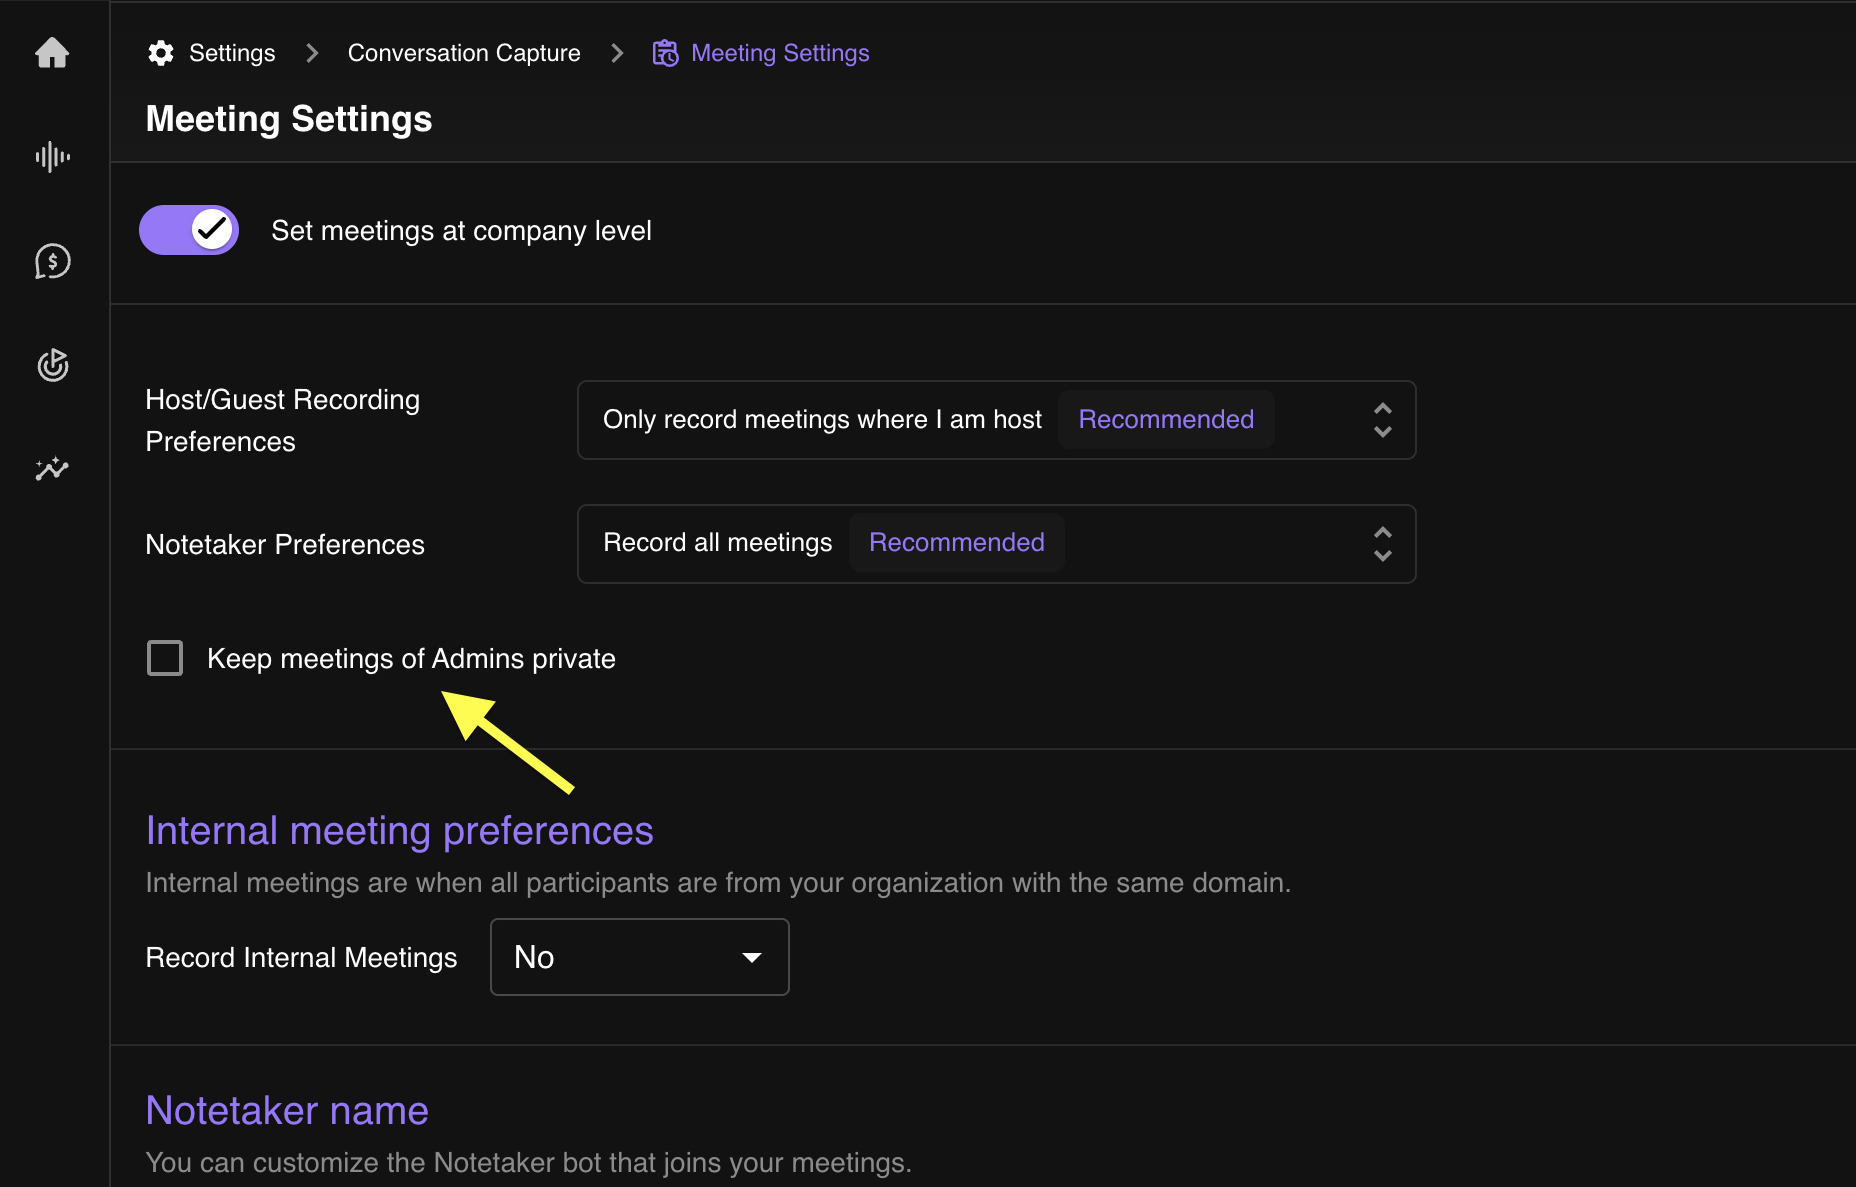Click the Meeting Settings calendar icon
This screenshot has width=1856, height=1187.
click(x=665, y=53)
